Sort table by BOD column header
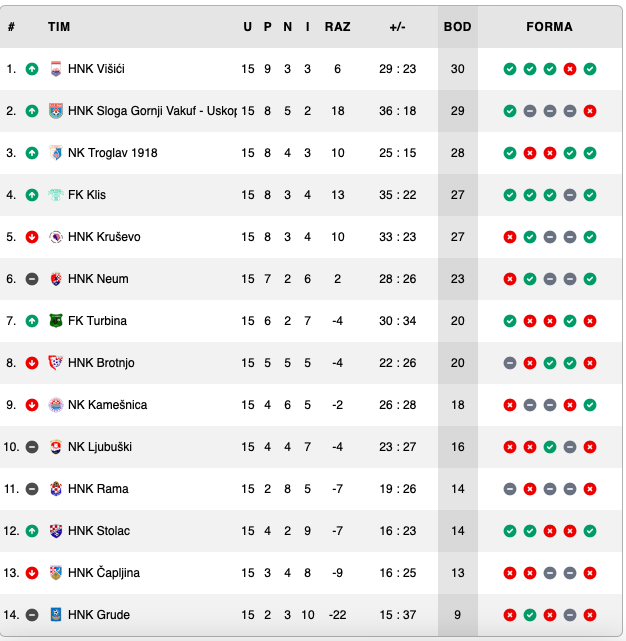 point(458,27)
